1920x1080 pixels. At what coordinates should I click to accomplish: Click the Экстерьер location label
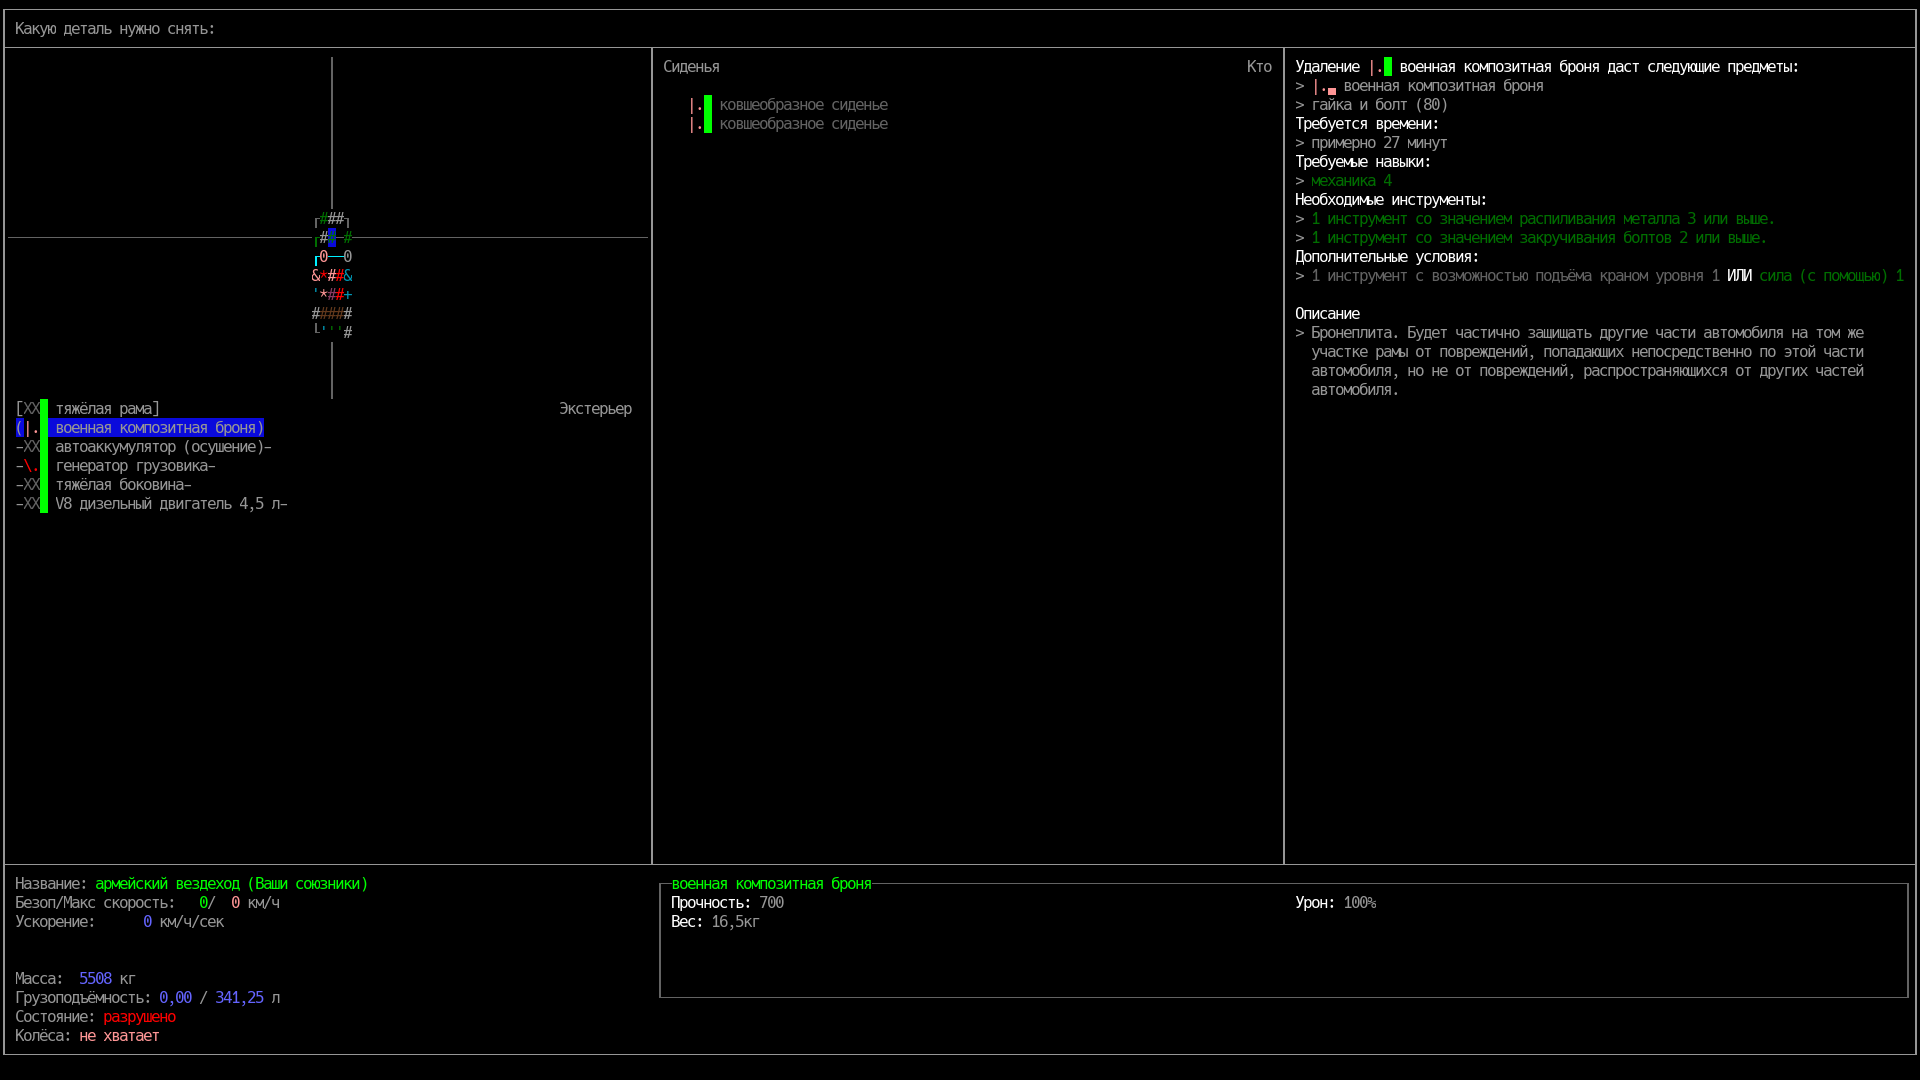(x=595, y=409)
